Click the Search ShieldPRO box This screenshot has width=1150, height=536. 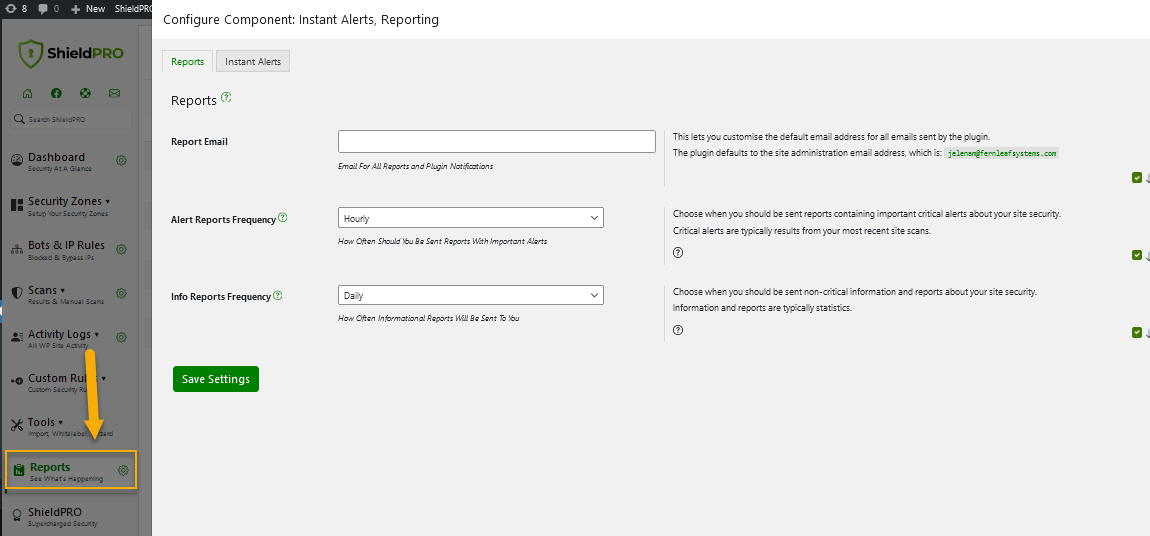[x=71, y=119]
